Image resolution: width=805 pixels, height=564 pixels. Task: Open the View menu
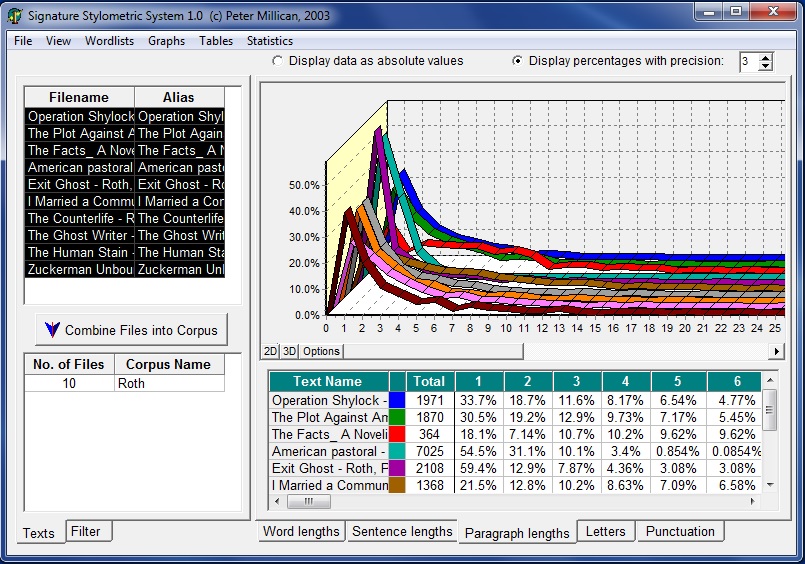tap(58, 41)
